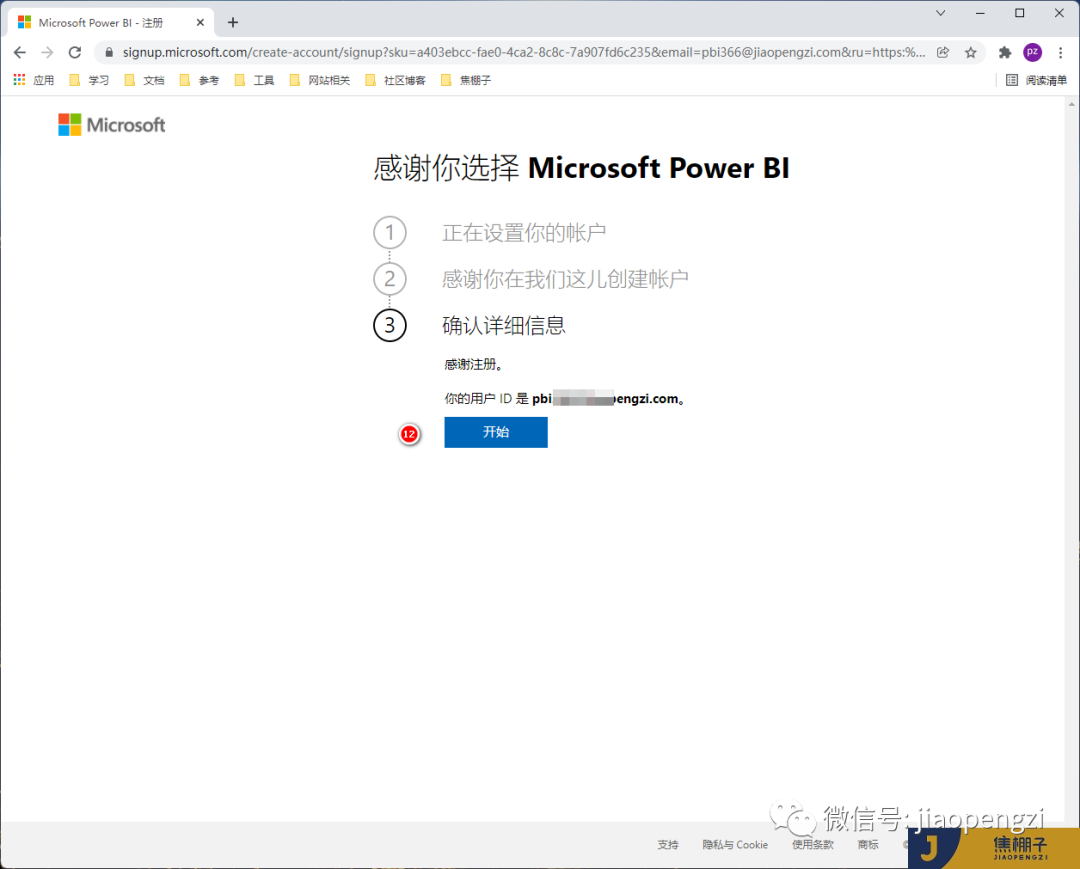Click the 你的用户 ID 是 text line
This screenshot has height=869, width=1080.
pyautogui.click(x=565, y=399)
